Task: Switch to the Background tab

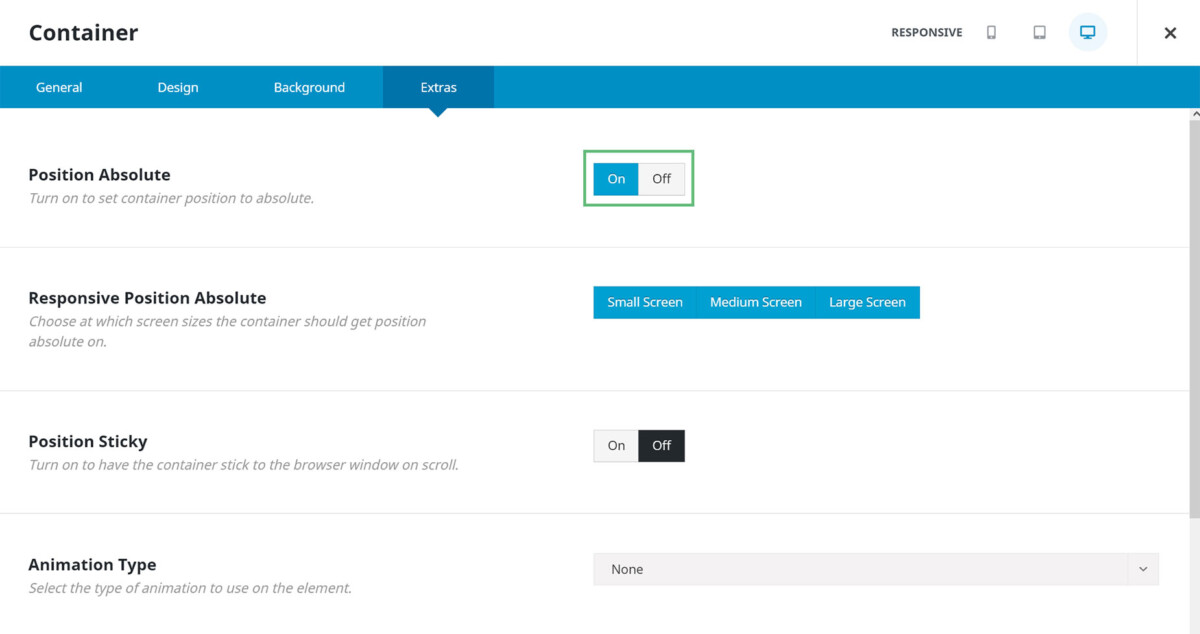Action: (309, 87)
